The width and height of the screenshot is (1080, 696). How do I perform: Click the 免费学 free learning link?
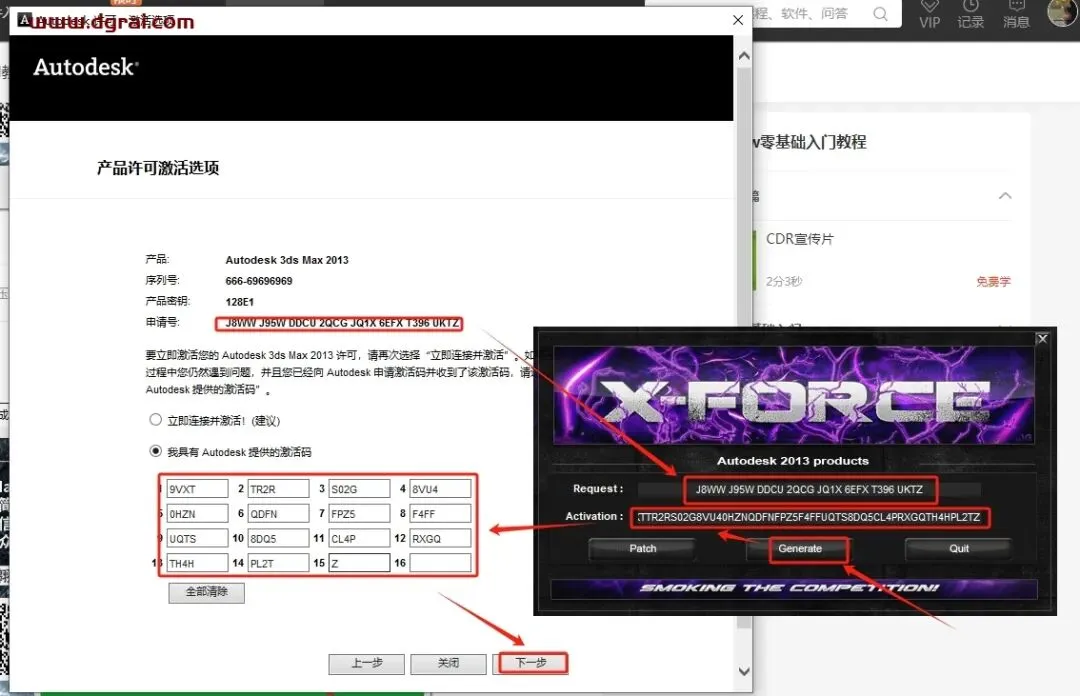click(993, 281)
